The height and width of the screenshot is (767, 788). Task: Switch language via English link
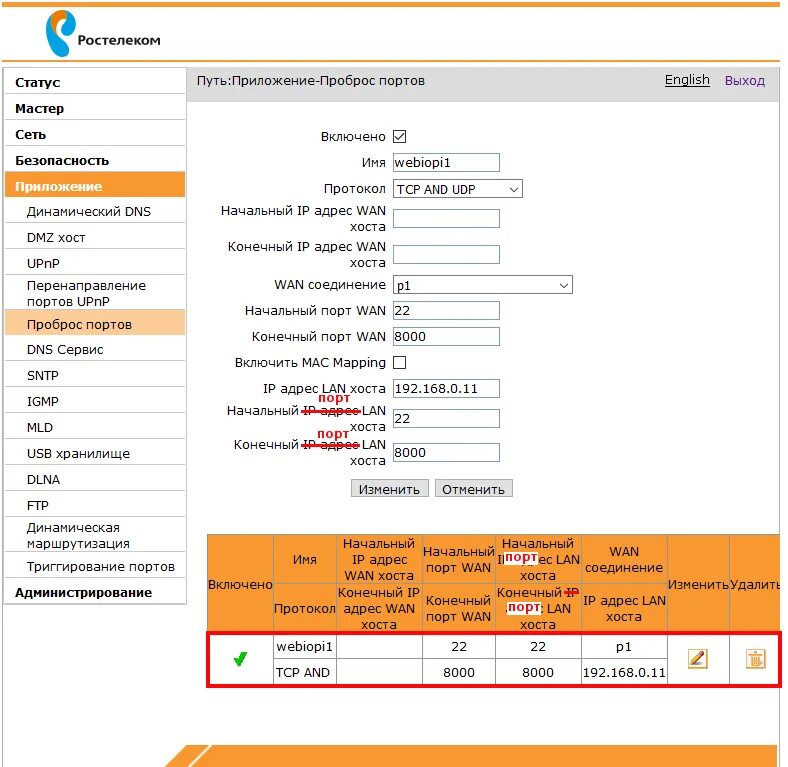pyautogui.click(x=687, y=80)
